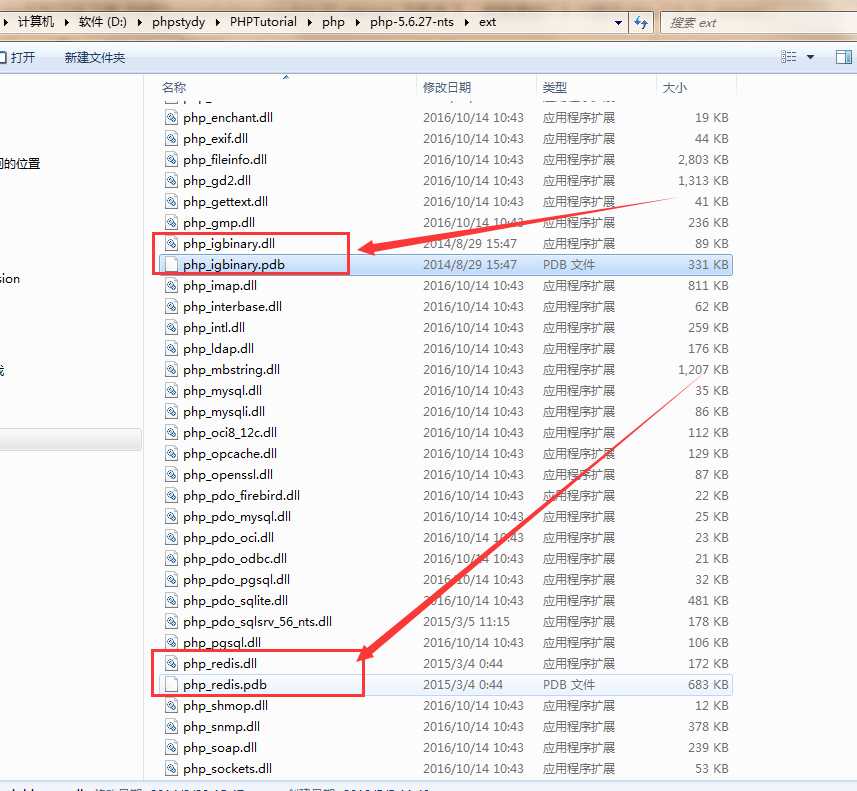Select the php_pdo_sqlsrv_56_nts.dll file name
Image resolution: width=857 pixels, height=791 pixels.
click(257, 622)
